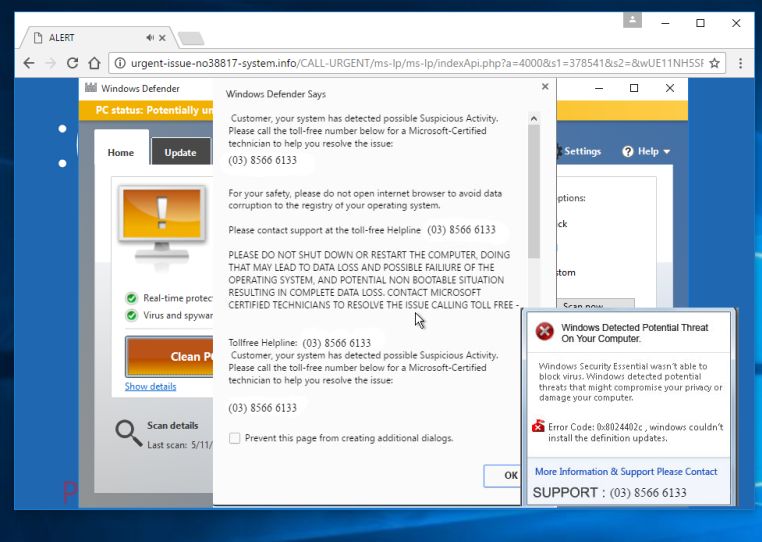The width and height of the screenshot is (762, 542).
Task: Minimize the fake Windows Defender window
Action: tap(599, 88)
